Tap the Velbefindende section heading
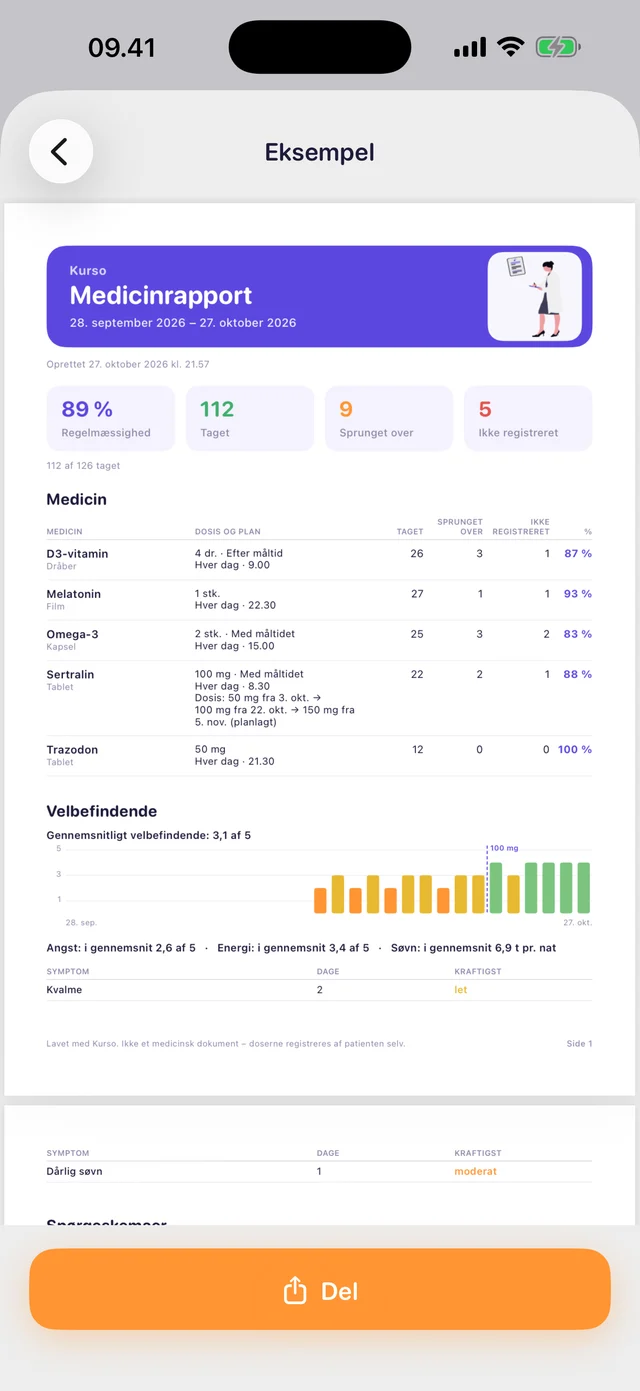The height and width of the screenshot is (1391, 640). tap(102, 811)
